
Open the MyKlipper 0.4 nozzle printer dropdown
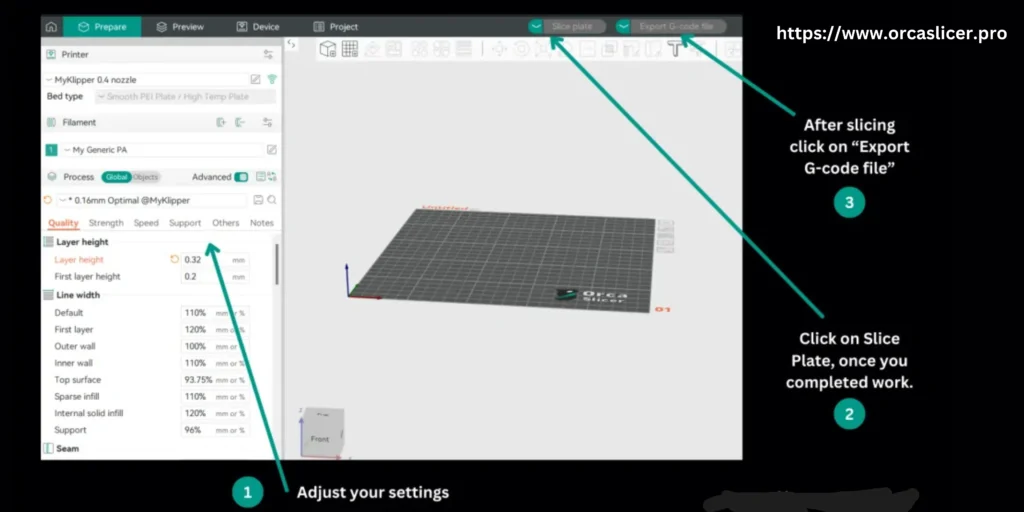146,80
